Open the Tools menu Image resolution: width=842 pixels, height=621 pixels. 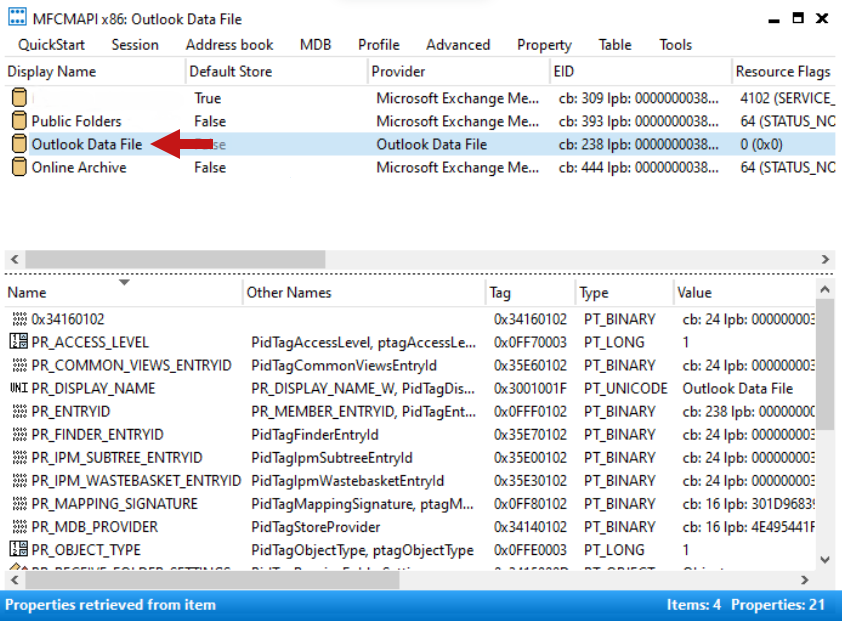tap(676, 45)
